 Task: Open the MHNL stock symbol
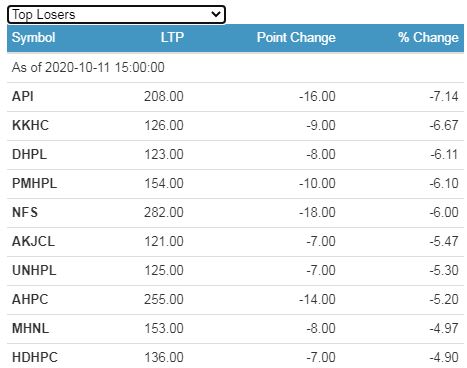coord(30,329)
